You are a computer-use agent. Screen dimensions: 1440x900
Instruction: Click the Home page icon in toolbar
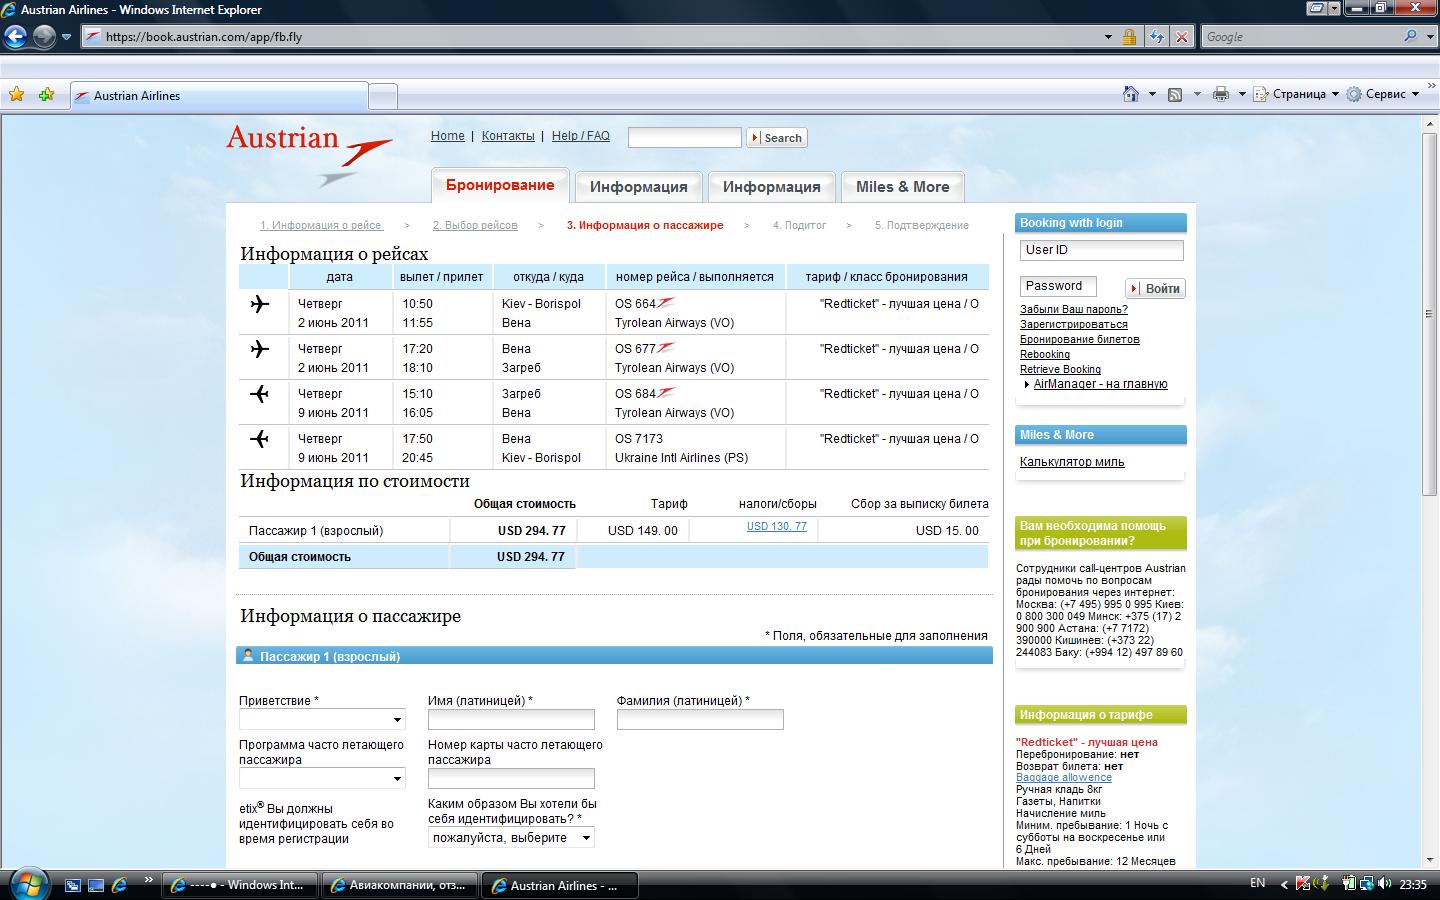(1130, 94)
